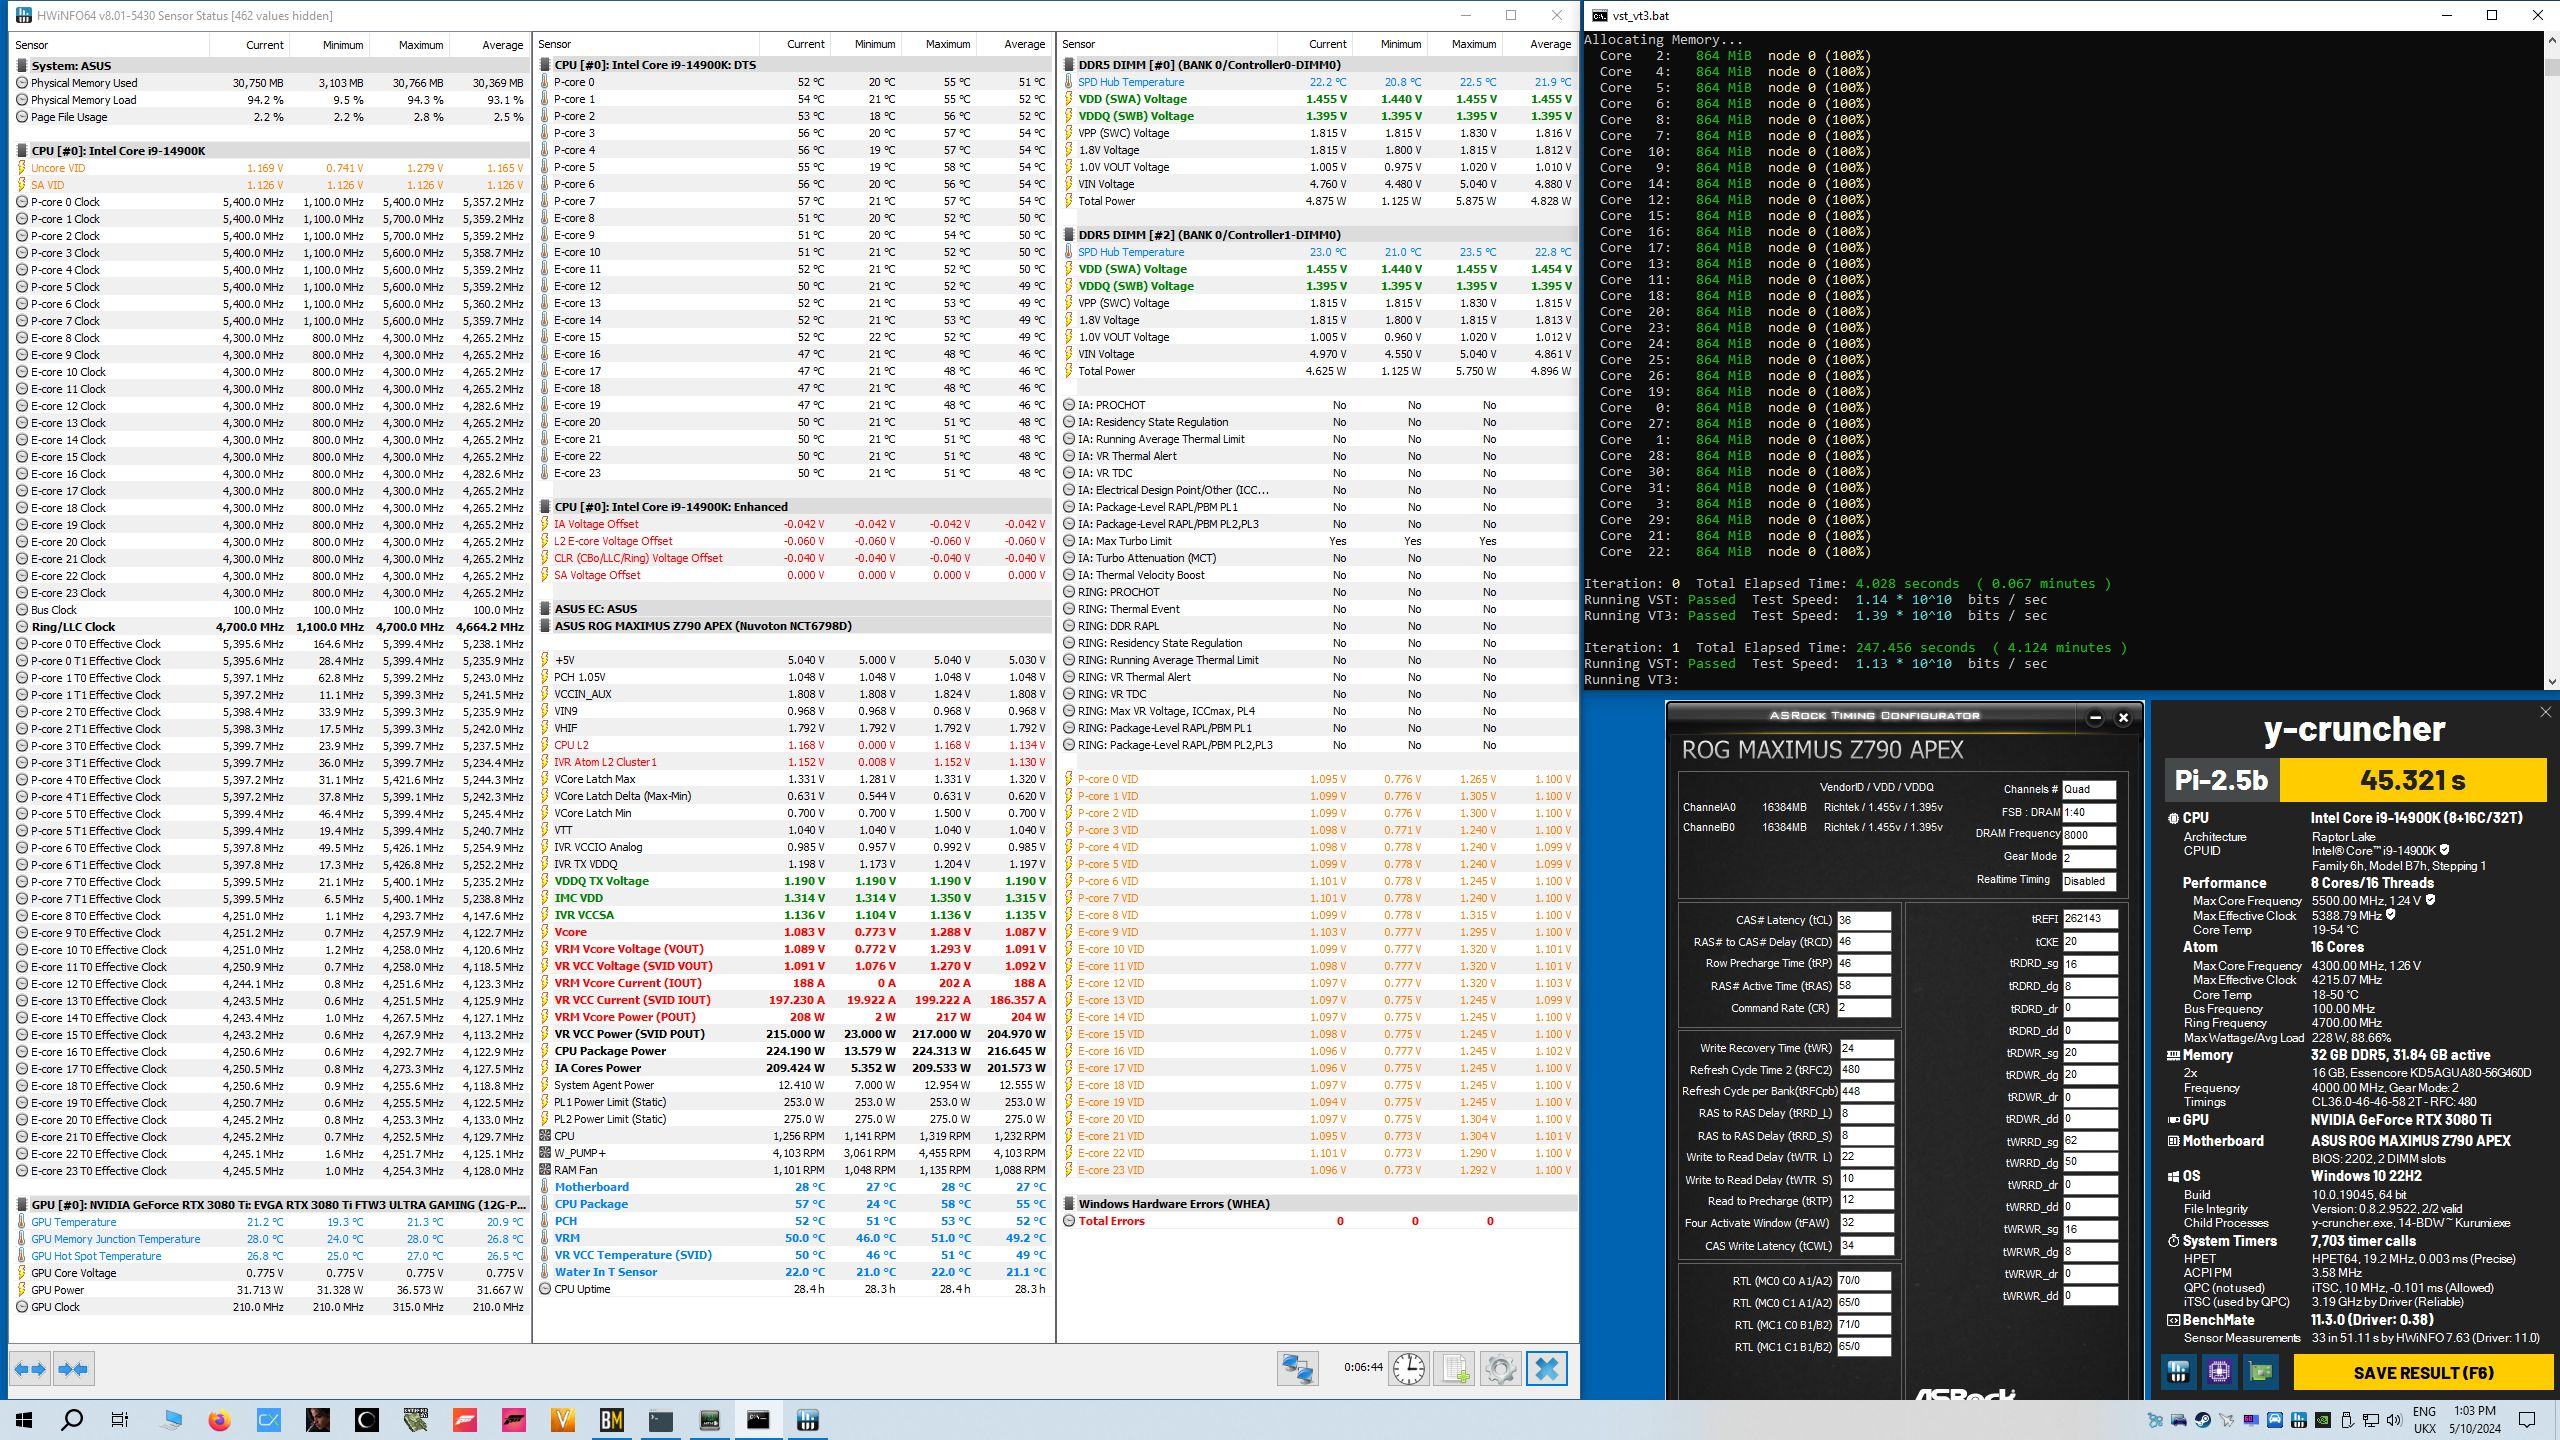Select the Windows Hardware Errors (WHEA) header
Viewport: 2560px width, 1440px height.
pos(1173,1204)
